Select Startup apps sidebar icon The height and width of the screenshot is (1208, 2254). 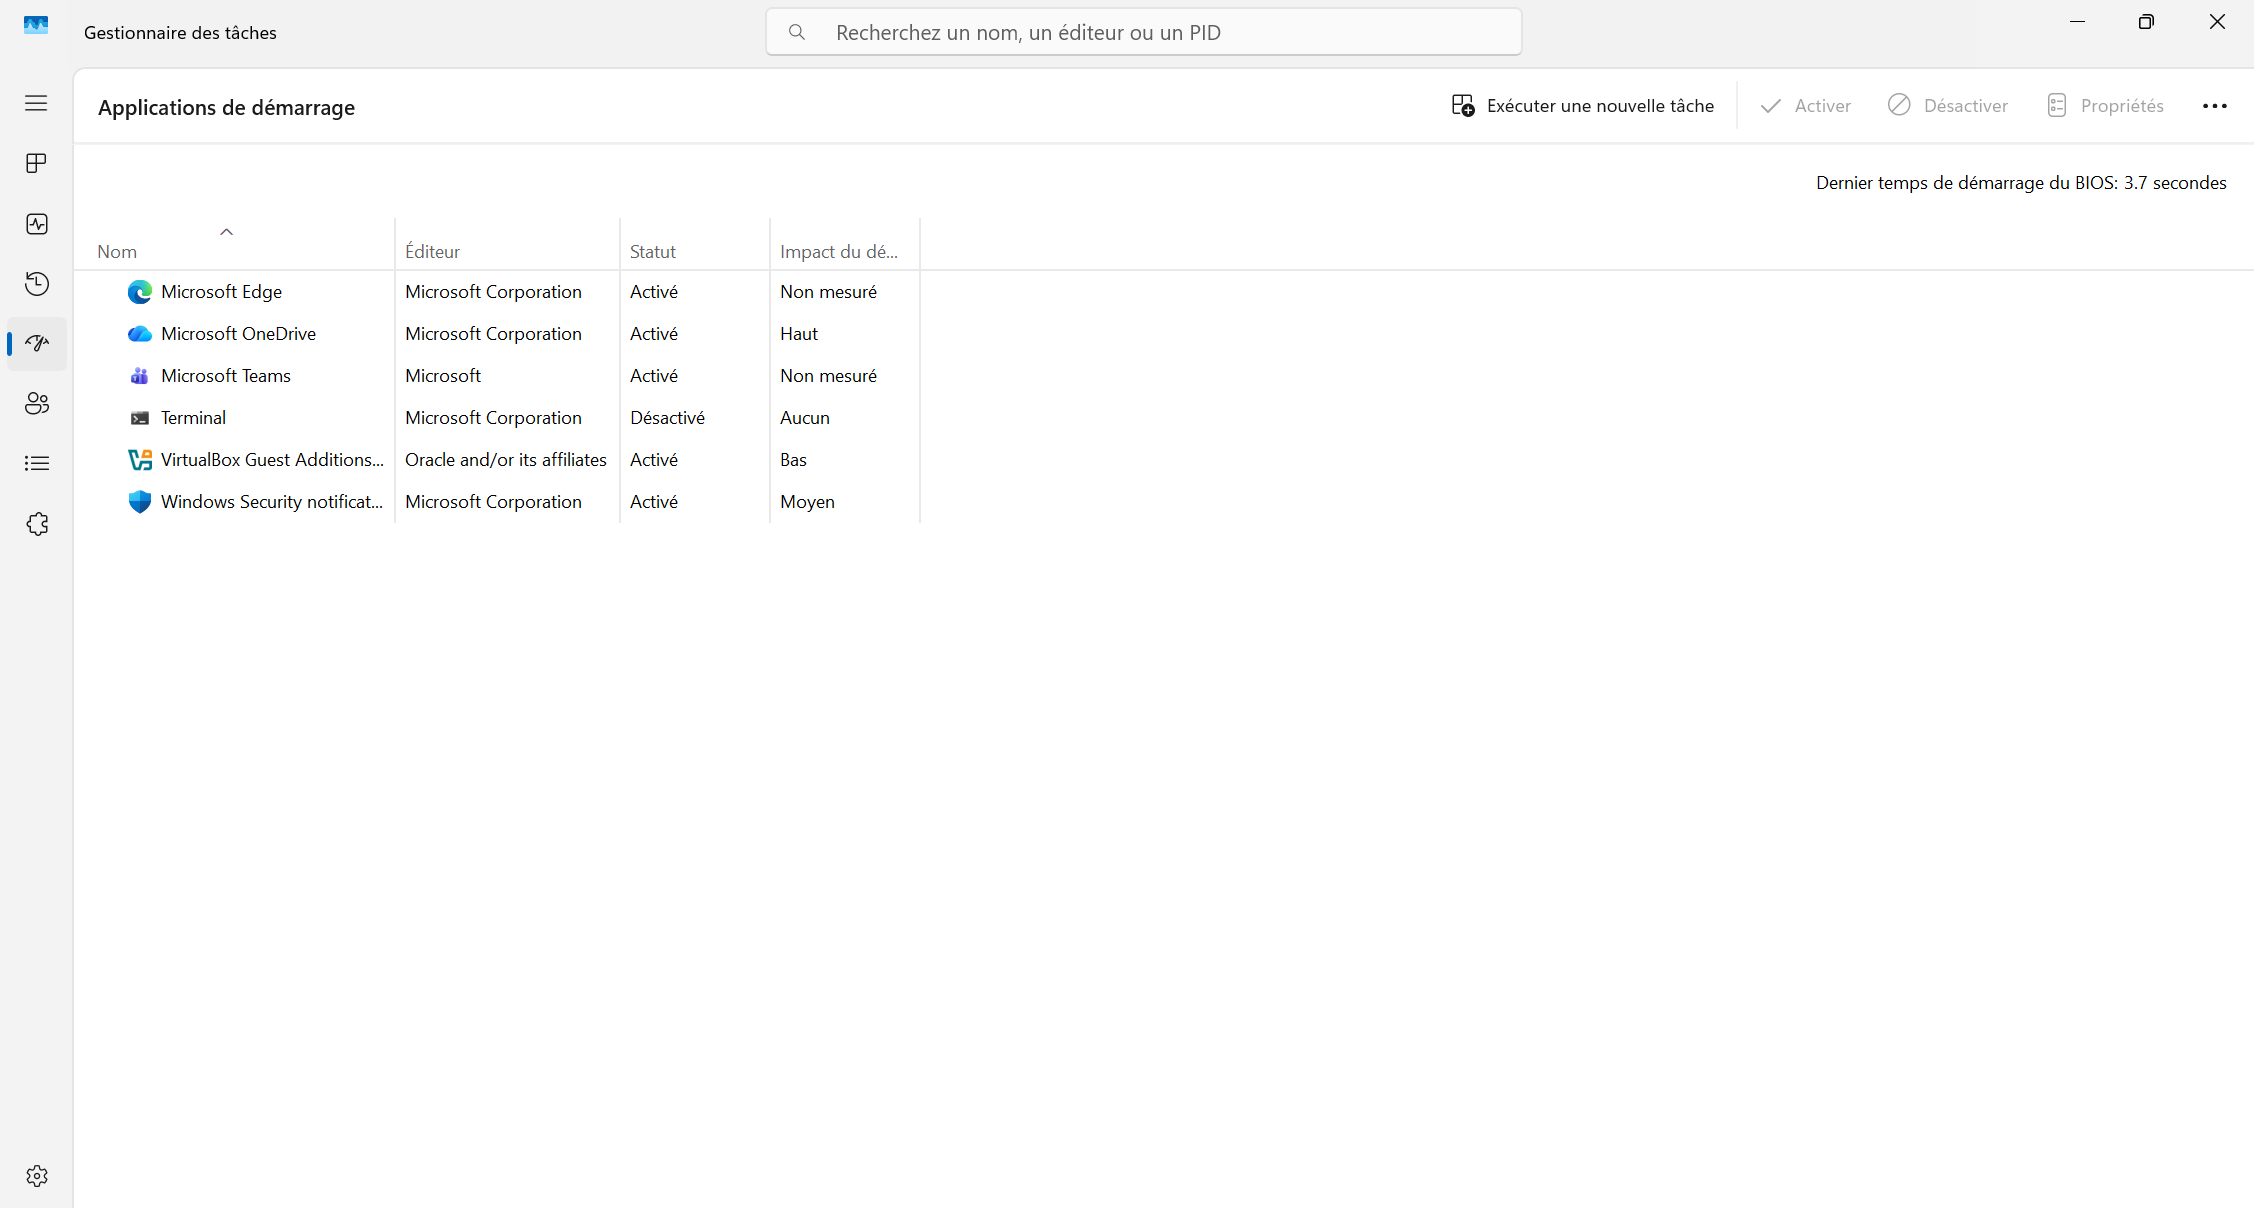[x=36, y=344]
